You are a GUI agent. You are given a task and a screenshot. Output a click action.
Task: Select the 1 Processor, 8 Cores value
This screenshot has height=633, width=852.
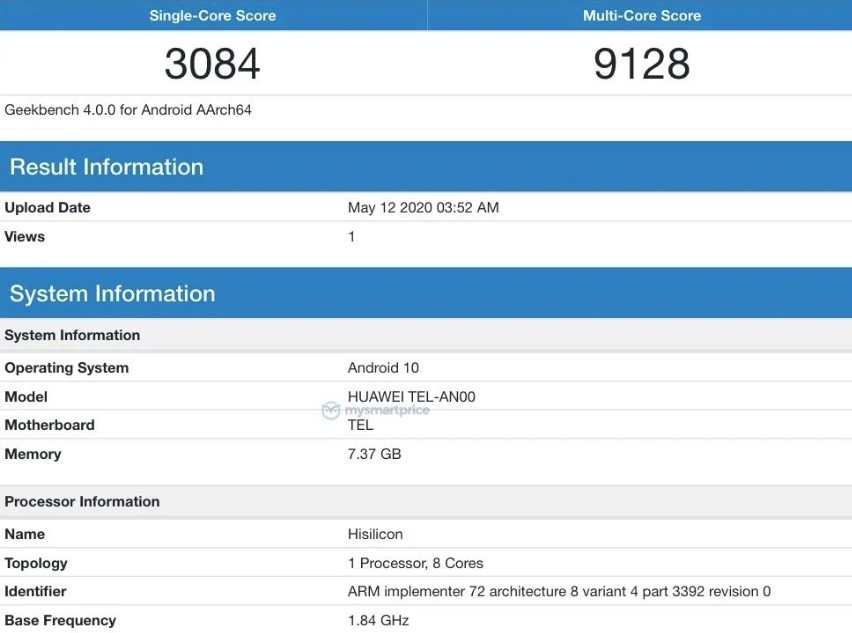(416, 563)
